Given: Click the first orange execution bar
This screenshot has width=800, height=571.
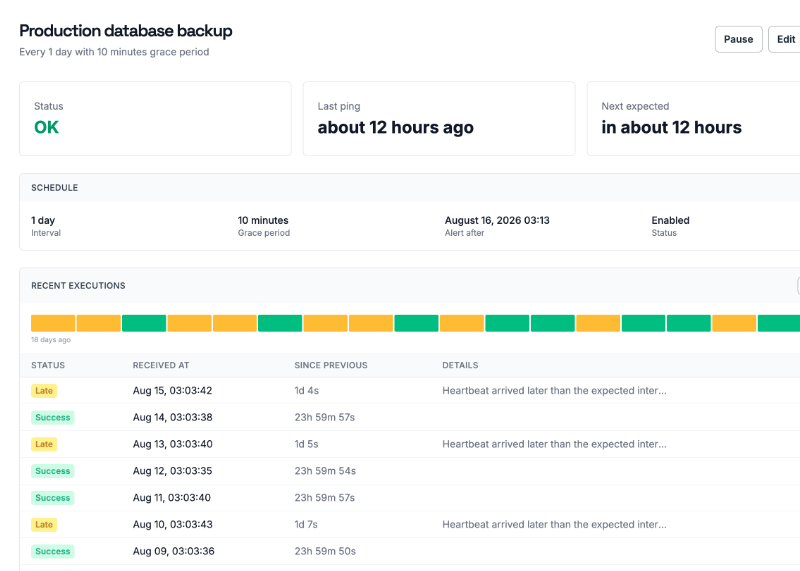Looking at the screenshot, I should (x=53, y=323).
